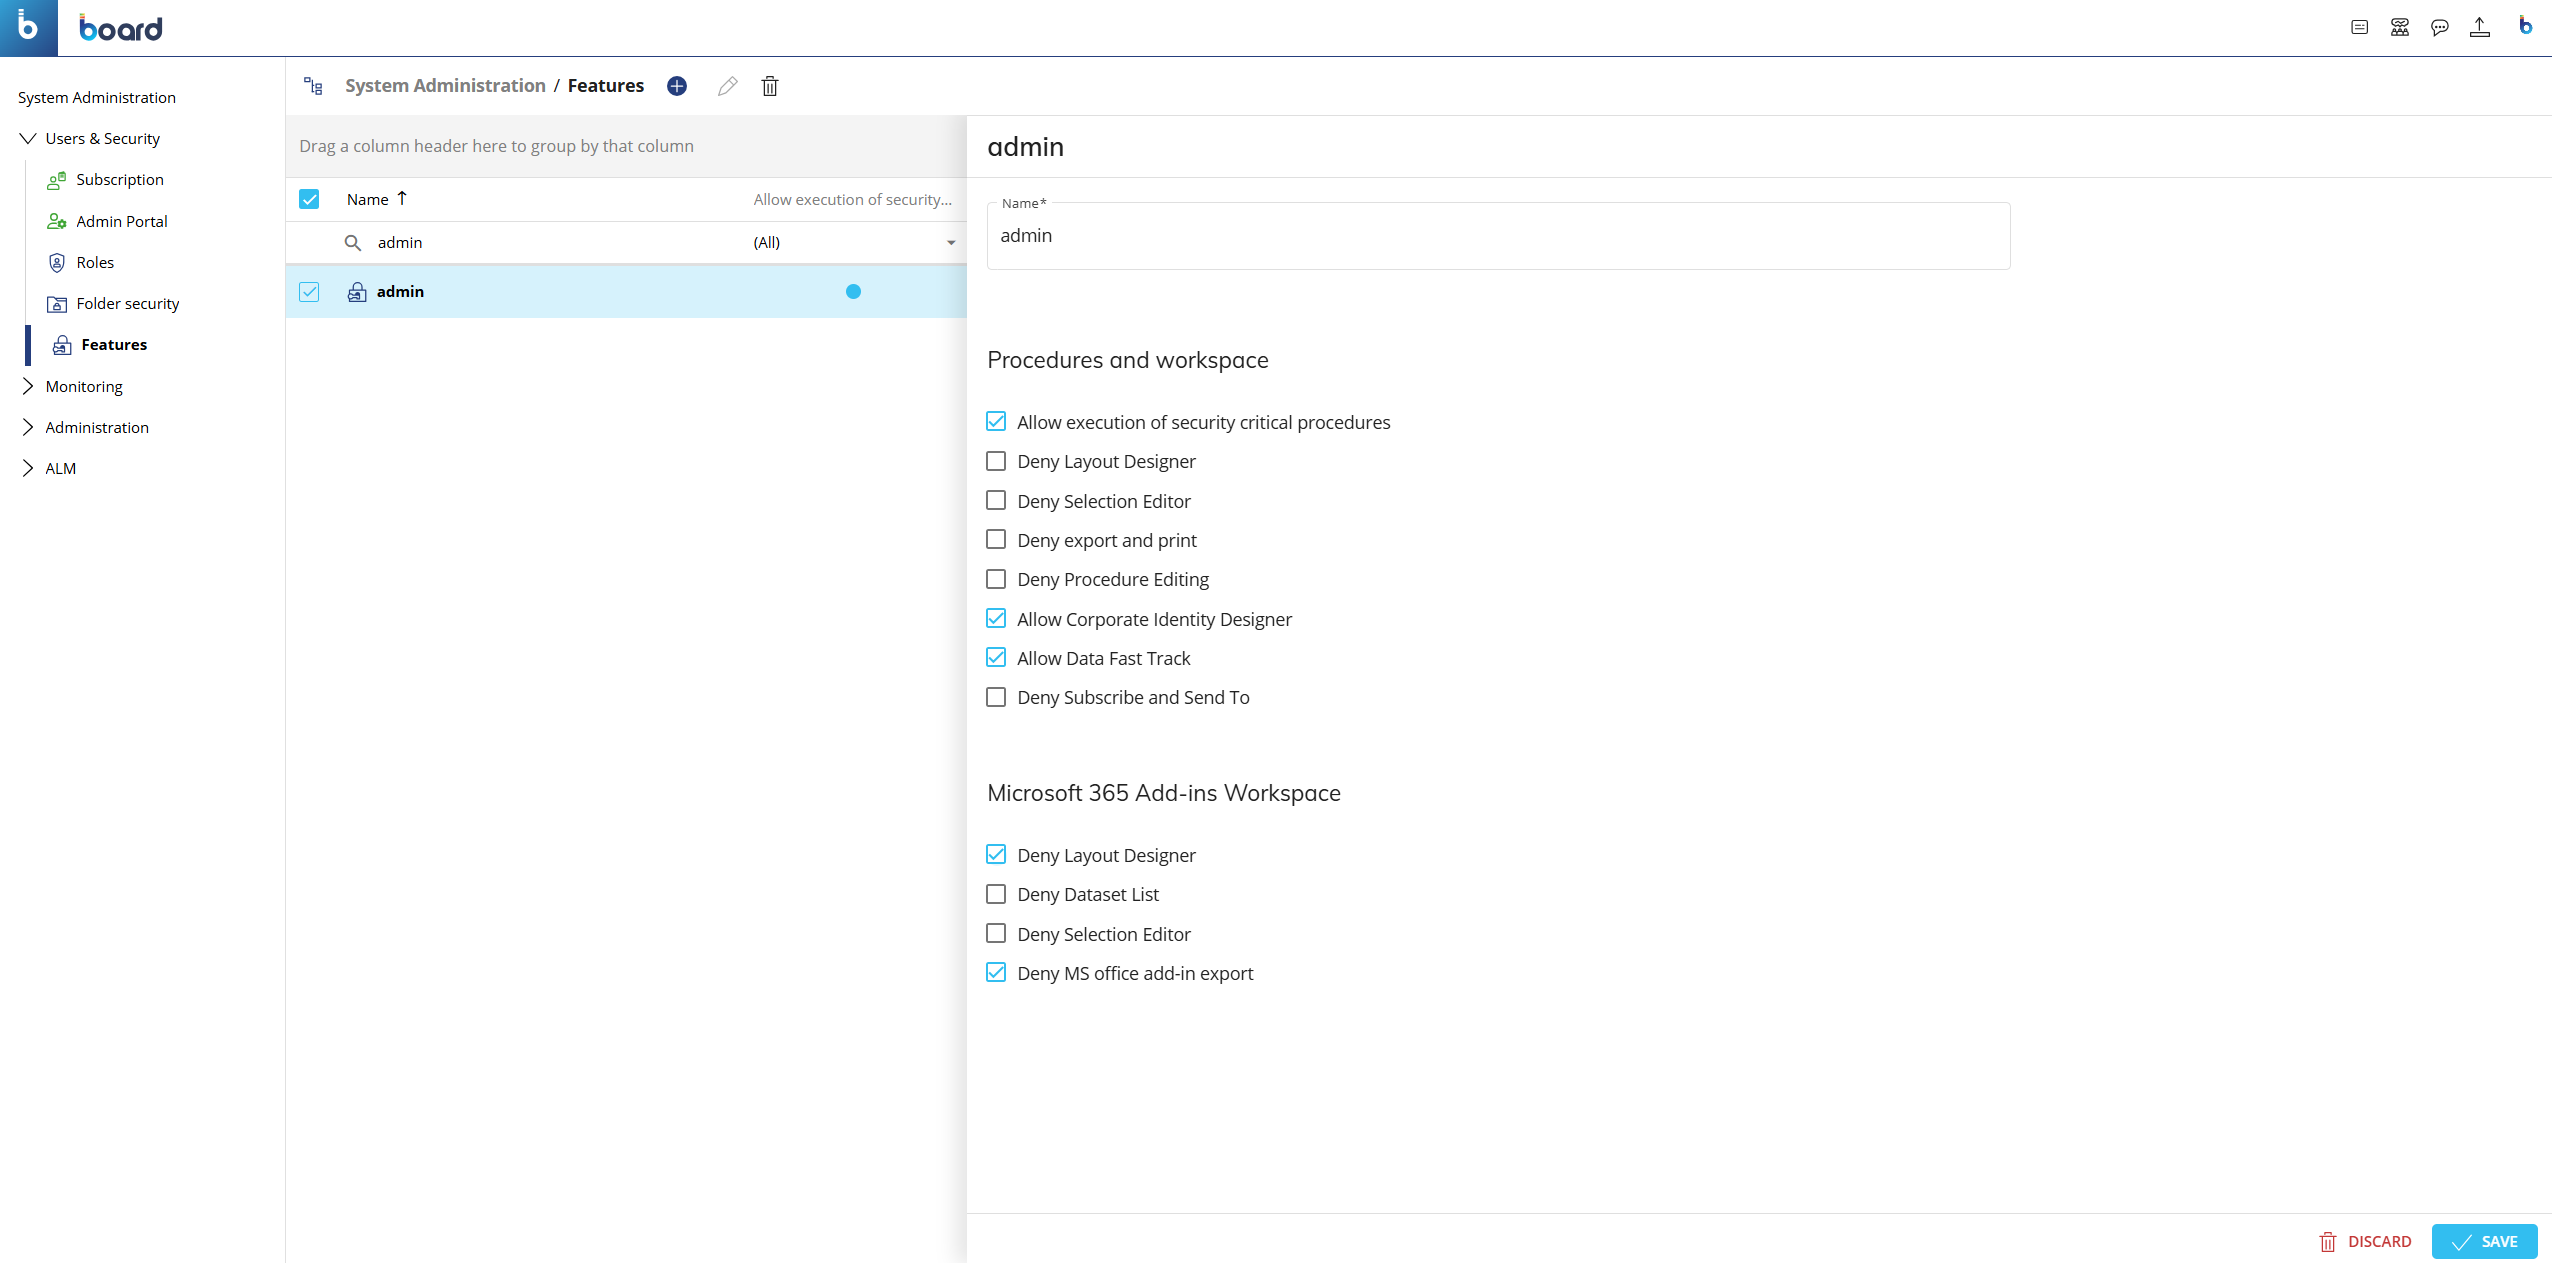Uncheck Deny Layout Designer in Microsoft 365 Add-ins
2552x1263 pixels.
996,855
